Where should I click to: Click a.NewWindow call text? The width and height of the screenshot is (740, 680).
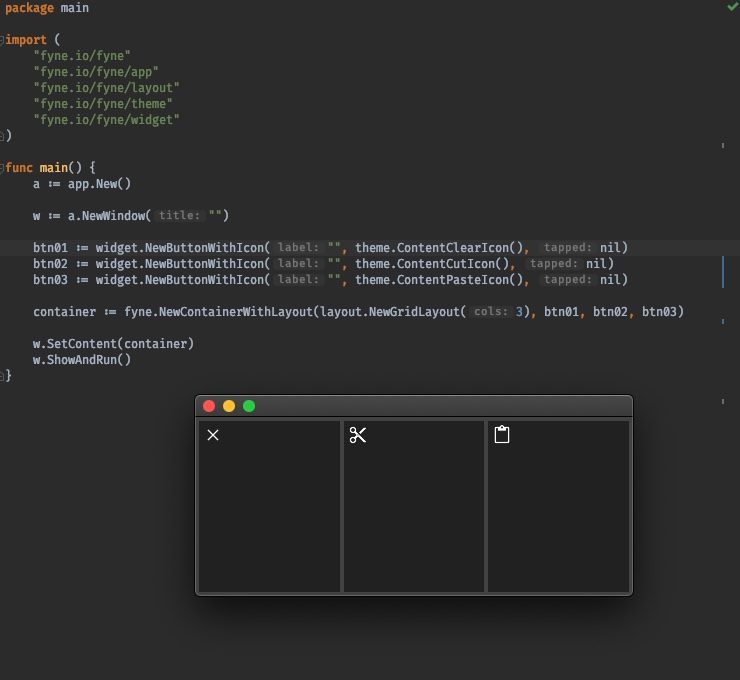[x=107, y=216]
